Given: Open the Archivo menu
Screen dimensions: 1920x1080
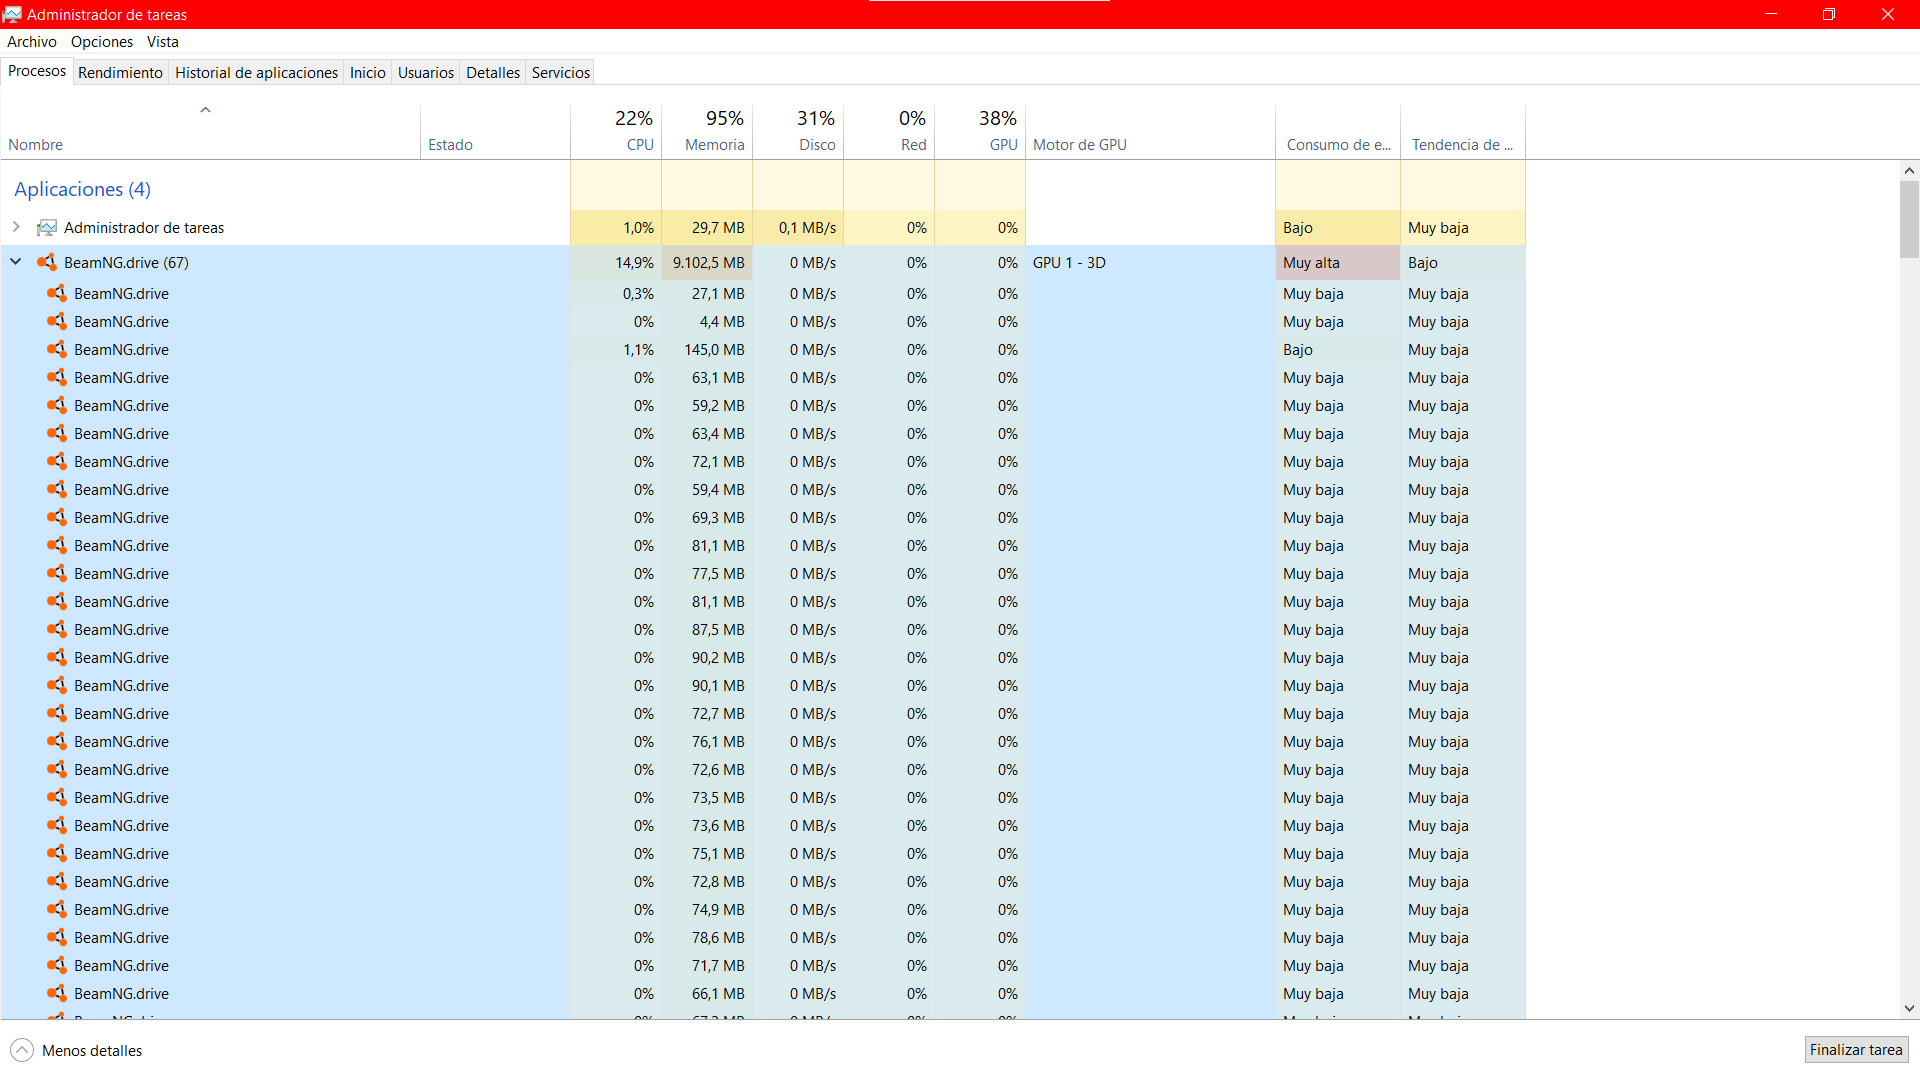Looking at the screenshot, I should (x=31, y=42).
